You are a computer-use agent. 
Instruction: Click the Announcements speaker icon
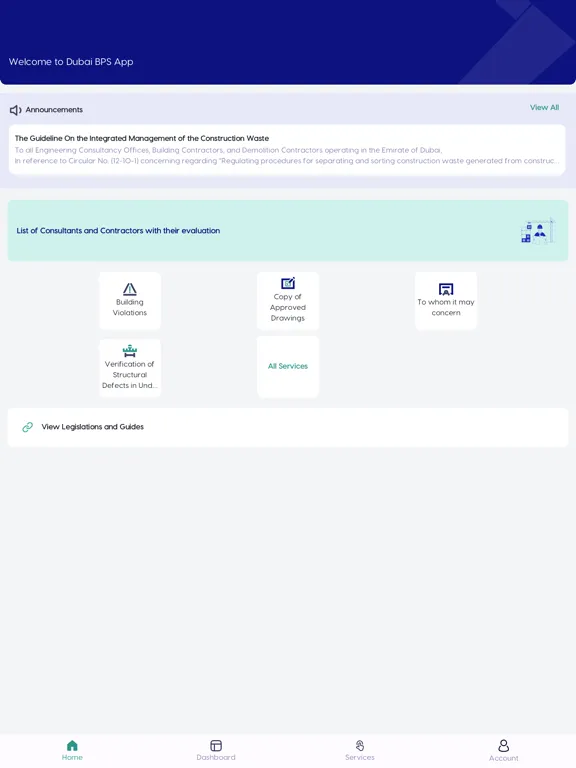(16, 110)
